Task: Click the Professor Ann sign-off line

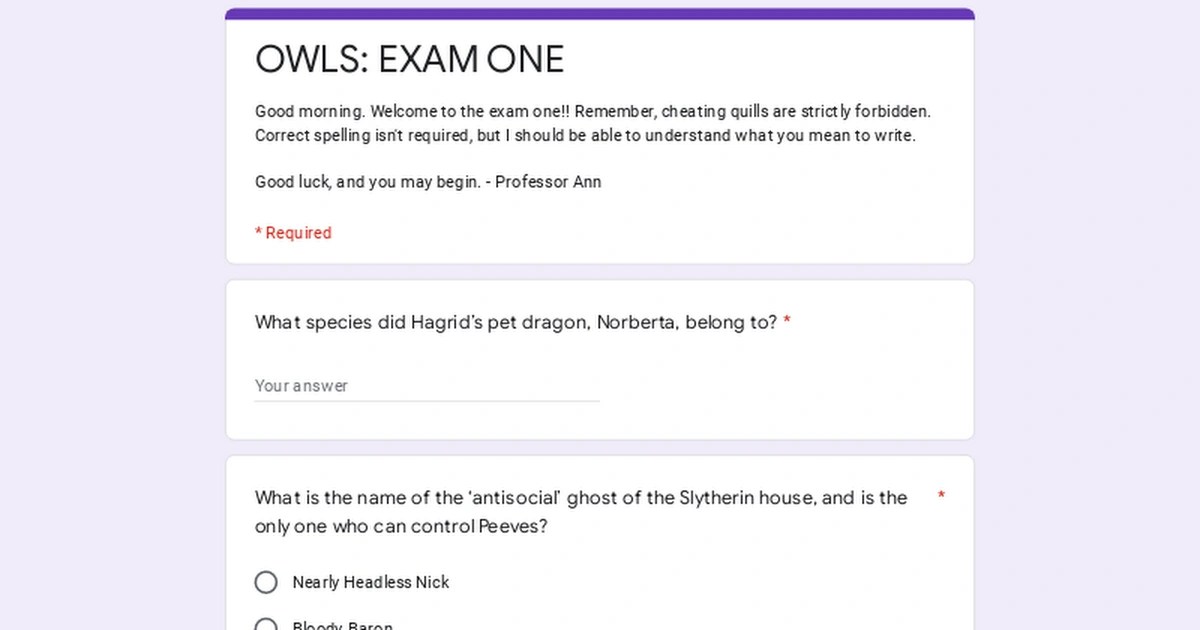Action: 427,182
